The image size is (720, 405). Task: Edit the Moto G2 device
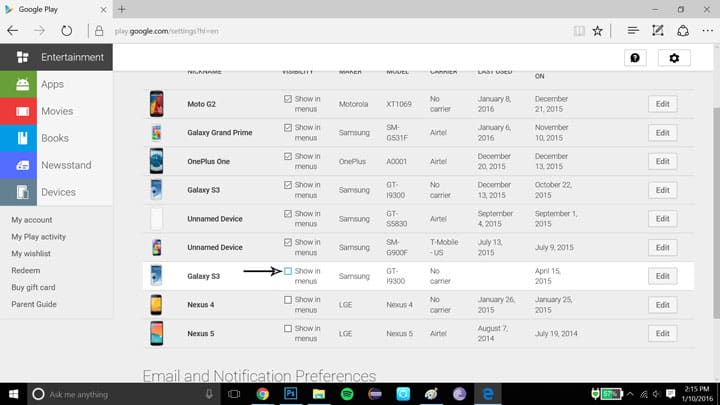pos(663,104)
